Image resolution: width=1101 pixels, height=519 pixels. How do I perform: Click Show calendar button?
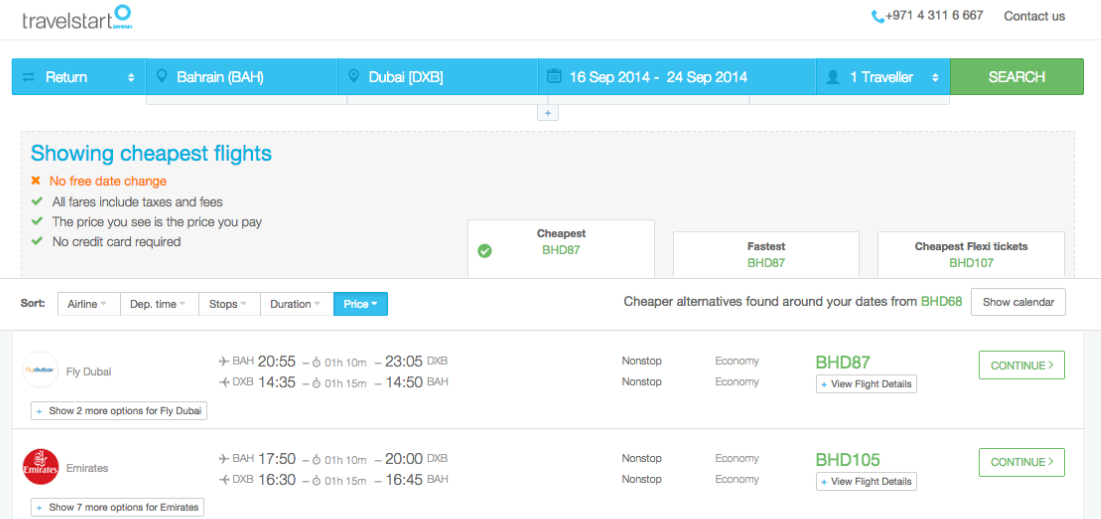coord(1018,302)
